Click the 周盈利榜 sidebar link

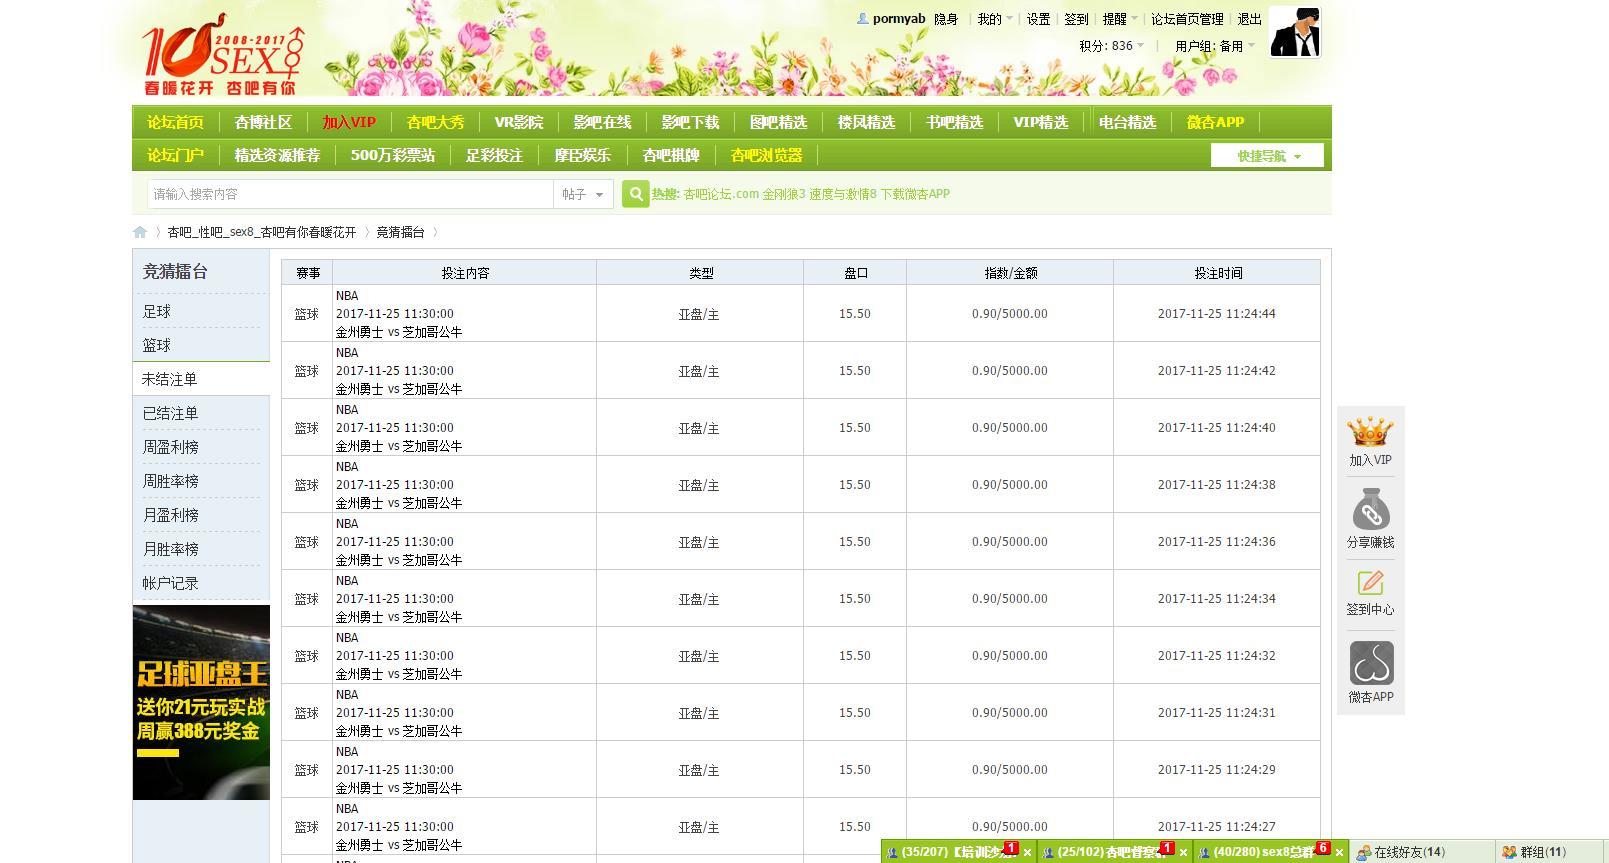tap(170, 447)
